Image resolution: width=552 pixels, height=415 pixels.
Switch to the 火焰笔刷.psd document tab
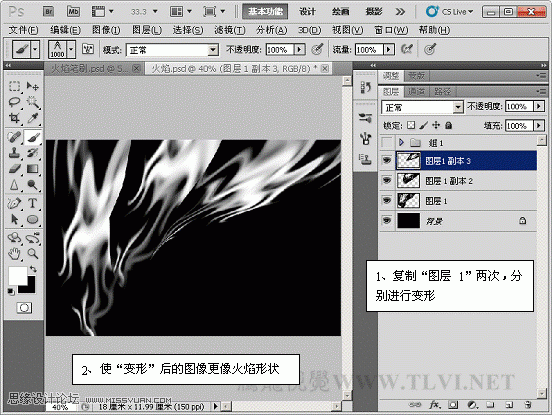point(95,68)
